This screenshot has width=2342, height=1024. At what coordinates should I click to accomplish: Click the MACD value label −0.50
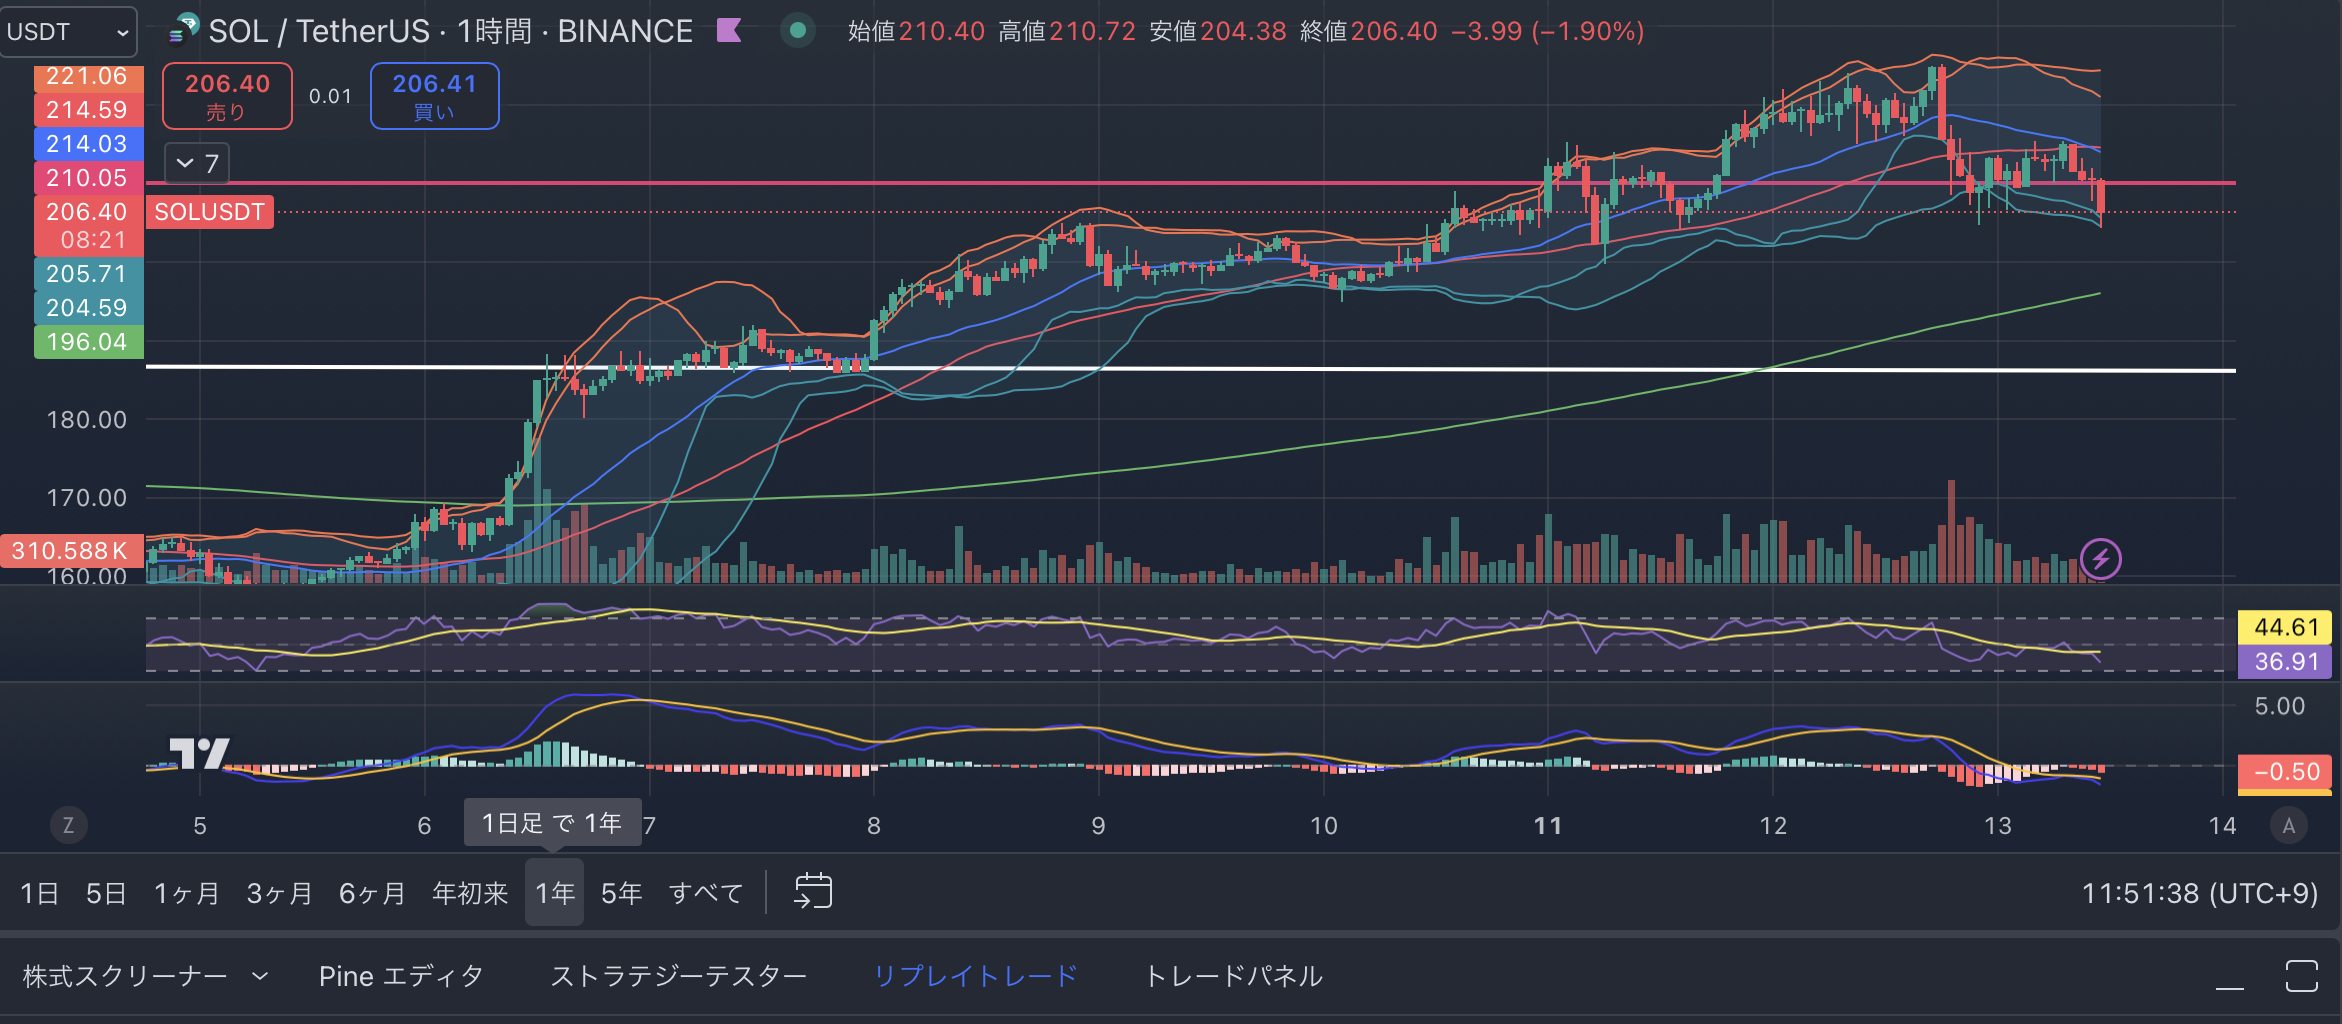[2285, 772]
